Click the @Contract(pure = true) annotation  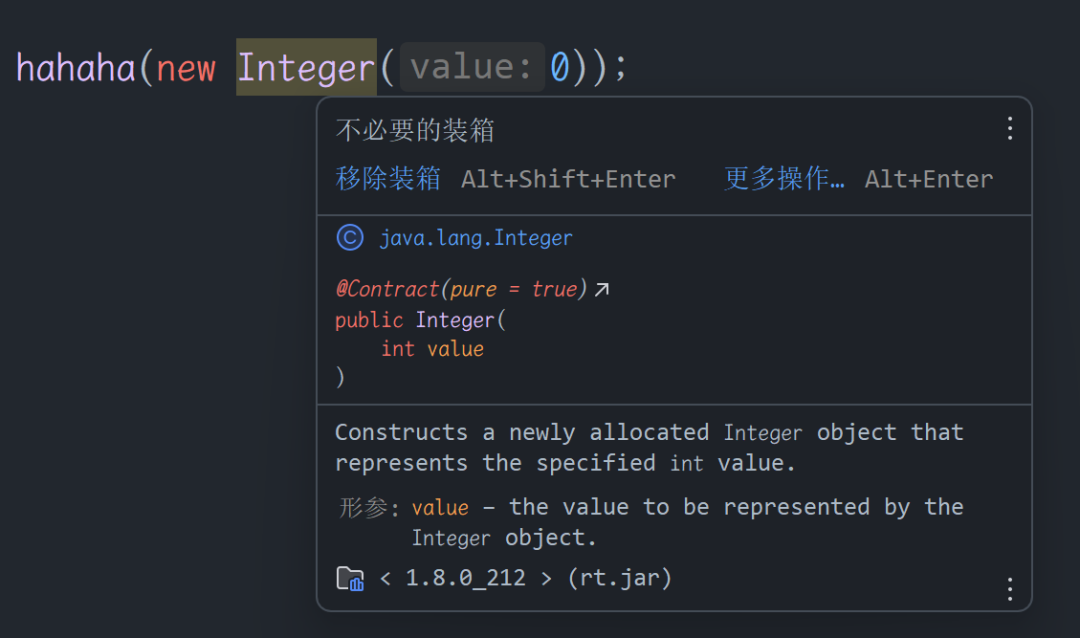click(461, 289)
